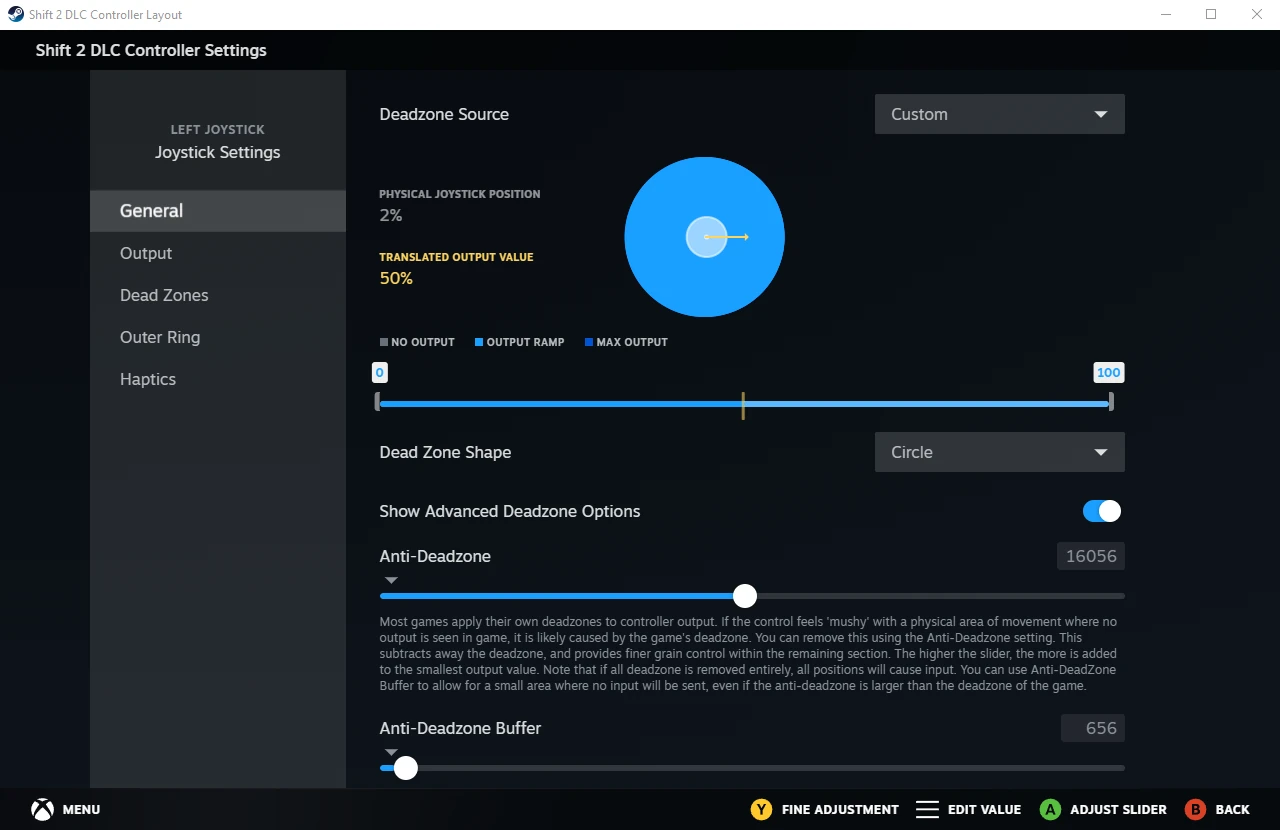
Task: Click the joystick position circle visualization
Action: (x=705, y=237)
